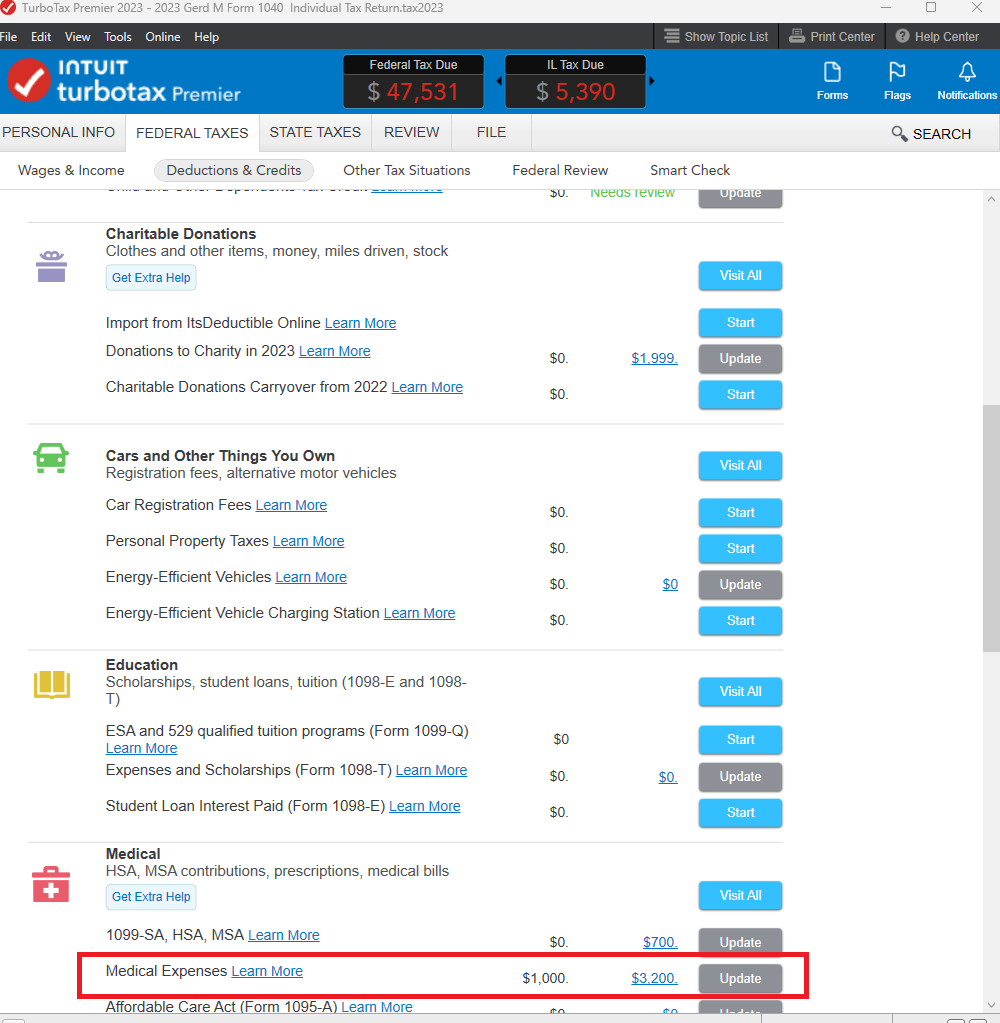Update Expenses and Scholarships 1098-T

(x=740, y=776)
